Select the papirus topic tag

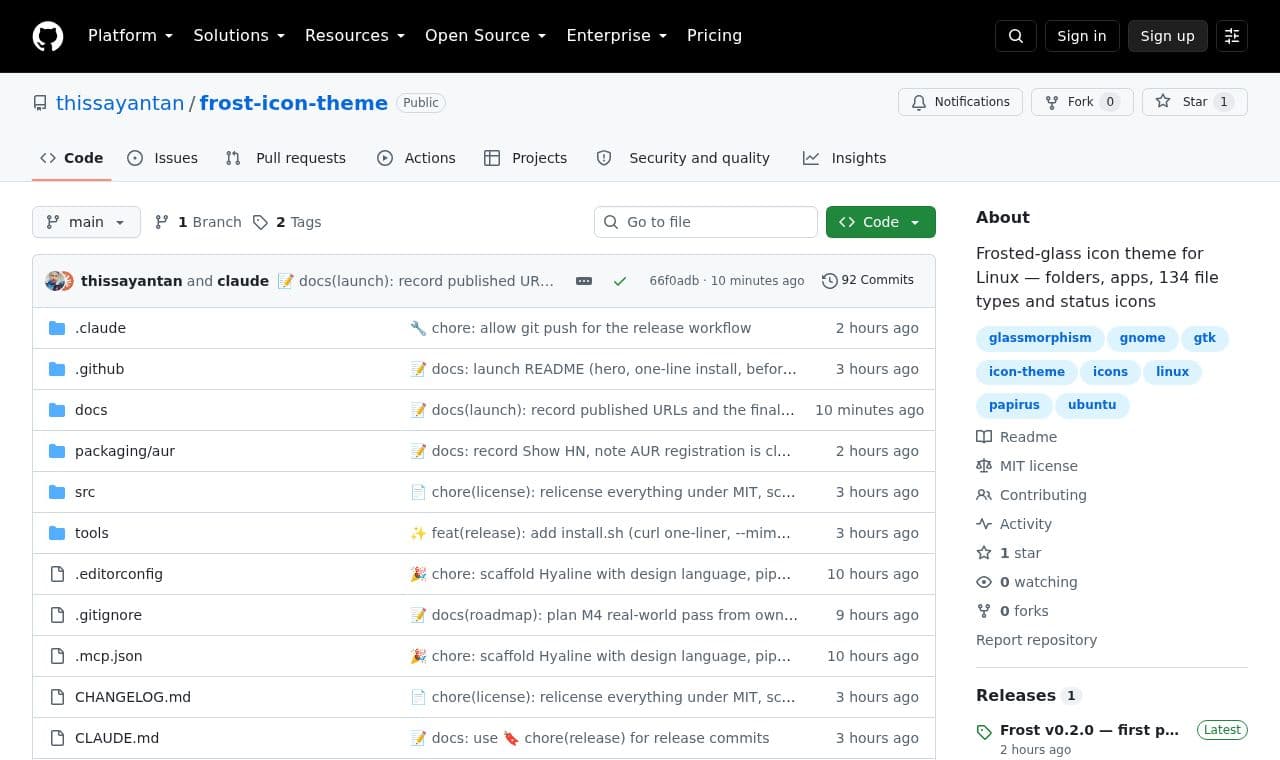1014,405
